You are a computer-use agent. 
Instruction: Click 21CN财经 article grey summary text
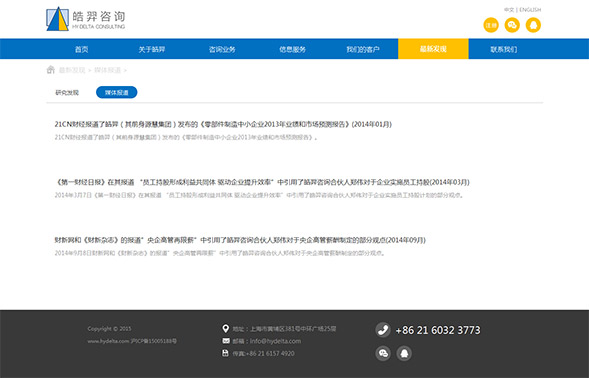tap(186, 138)
